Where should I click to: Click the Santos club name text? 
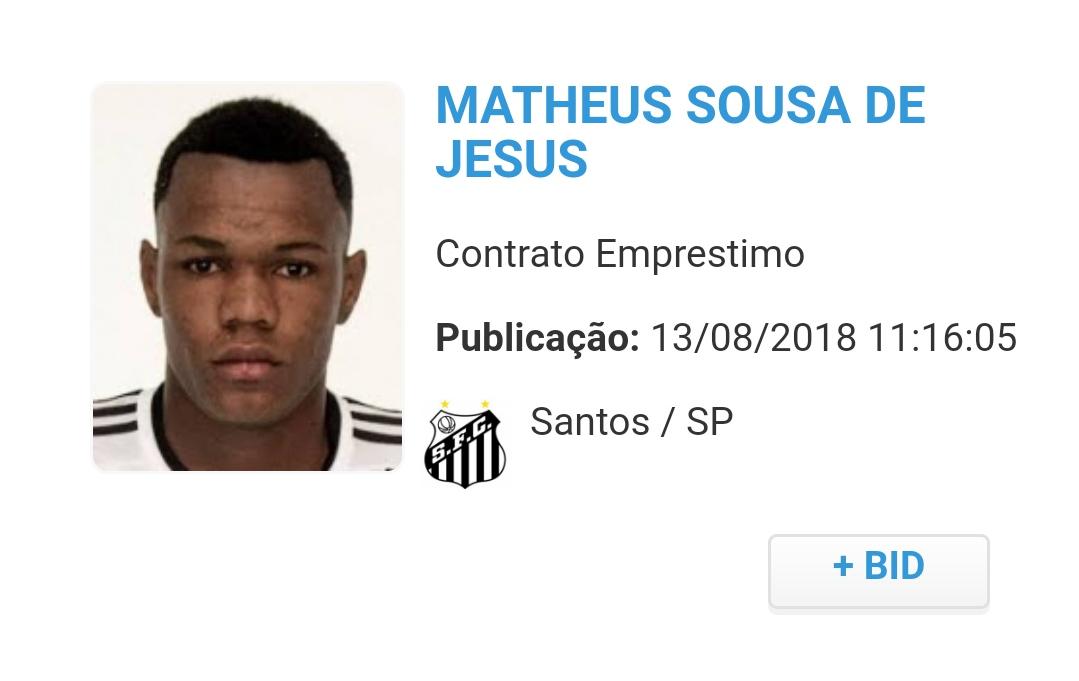click(590, 422)
